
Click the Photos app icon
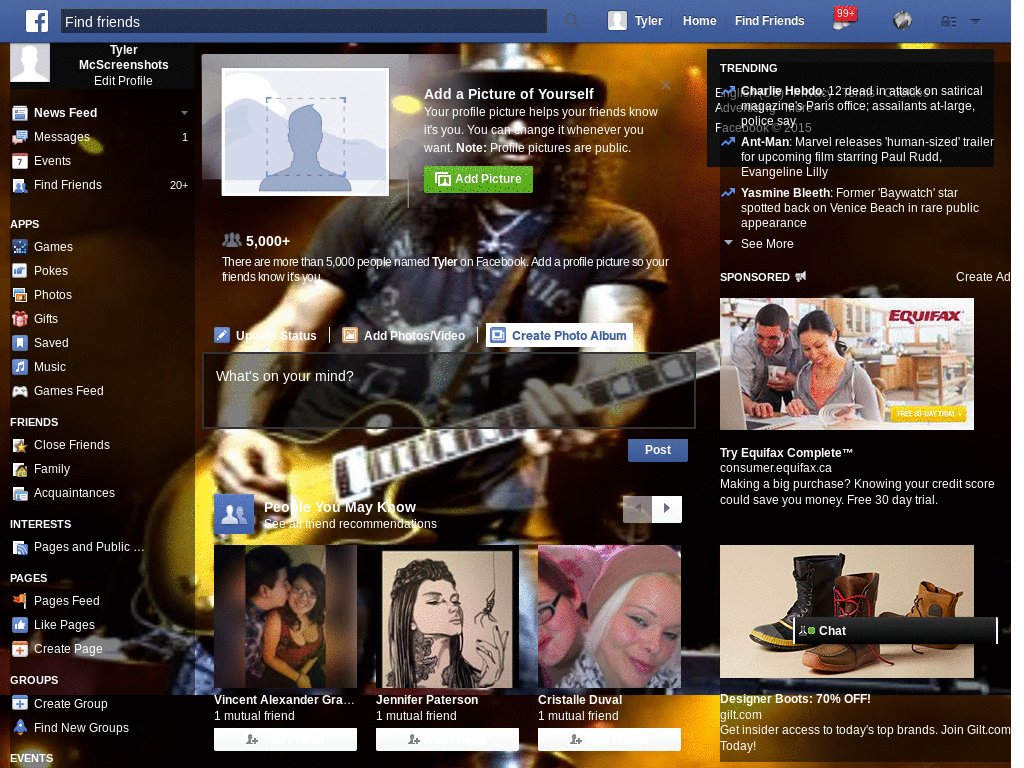tap(20, 295)
